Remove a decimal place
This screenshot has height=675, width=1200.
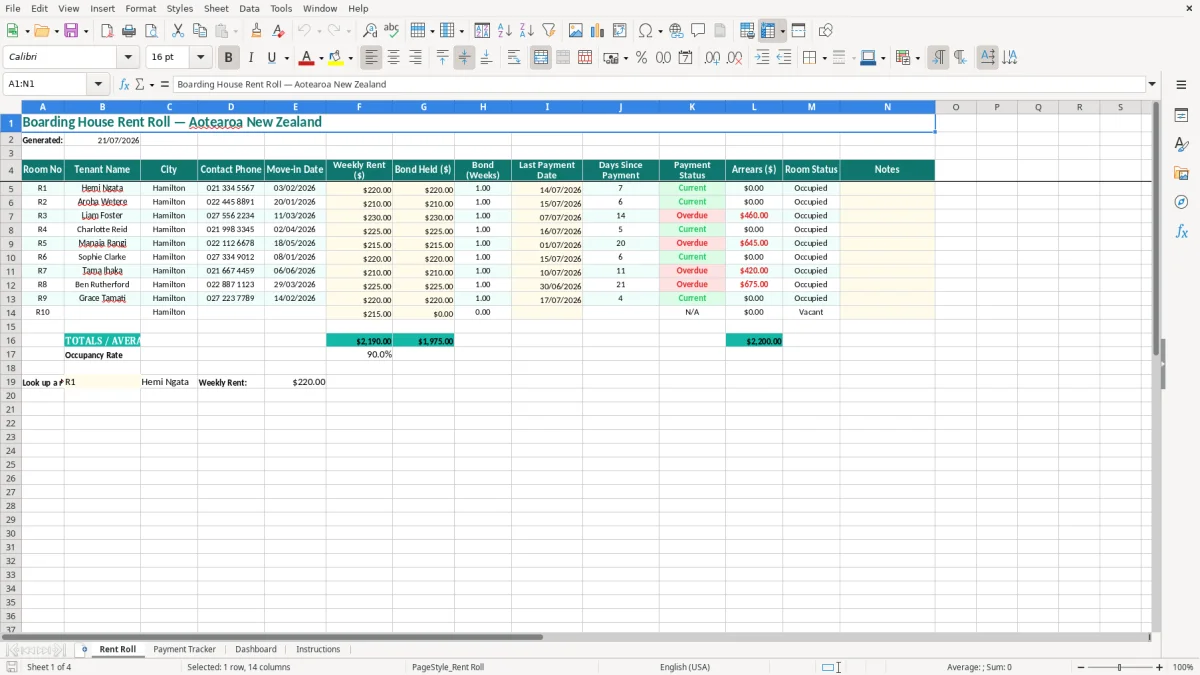(x=734, y=58)
